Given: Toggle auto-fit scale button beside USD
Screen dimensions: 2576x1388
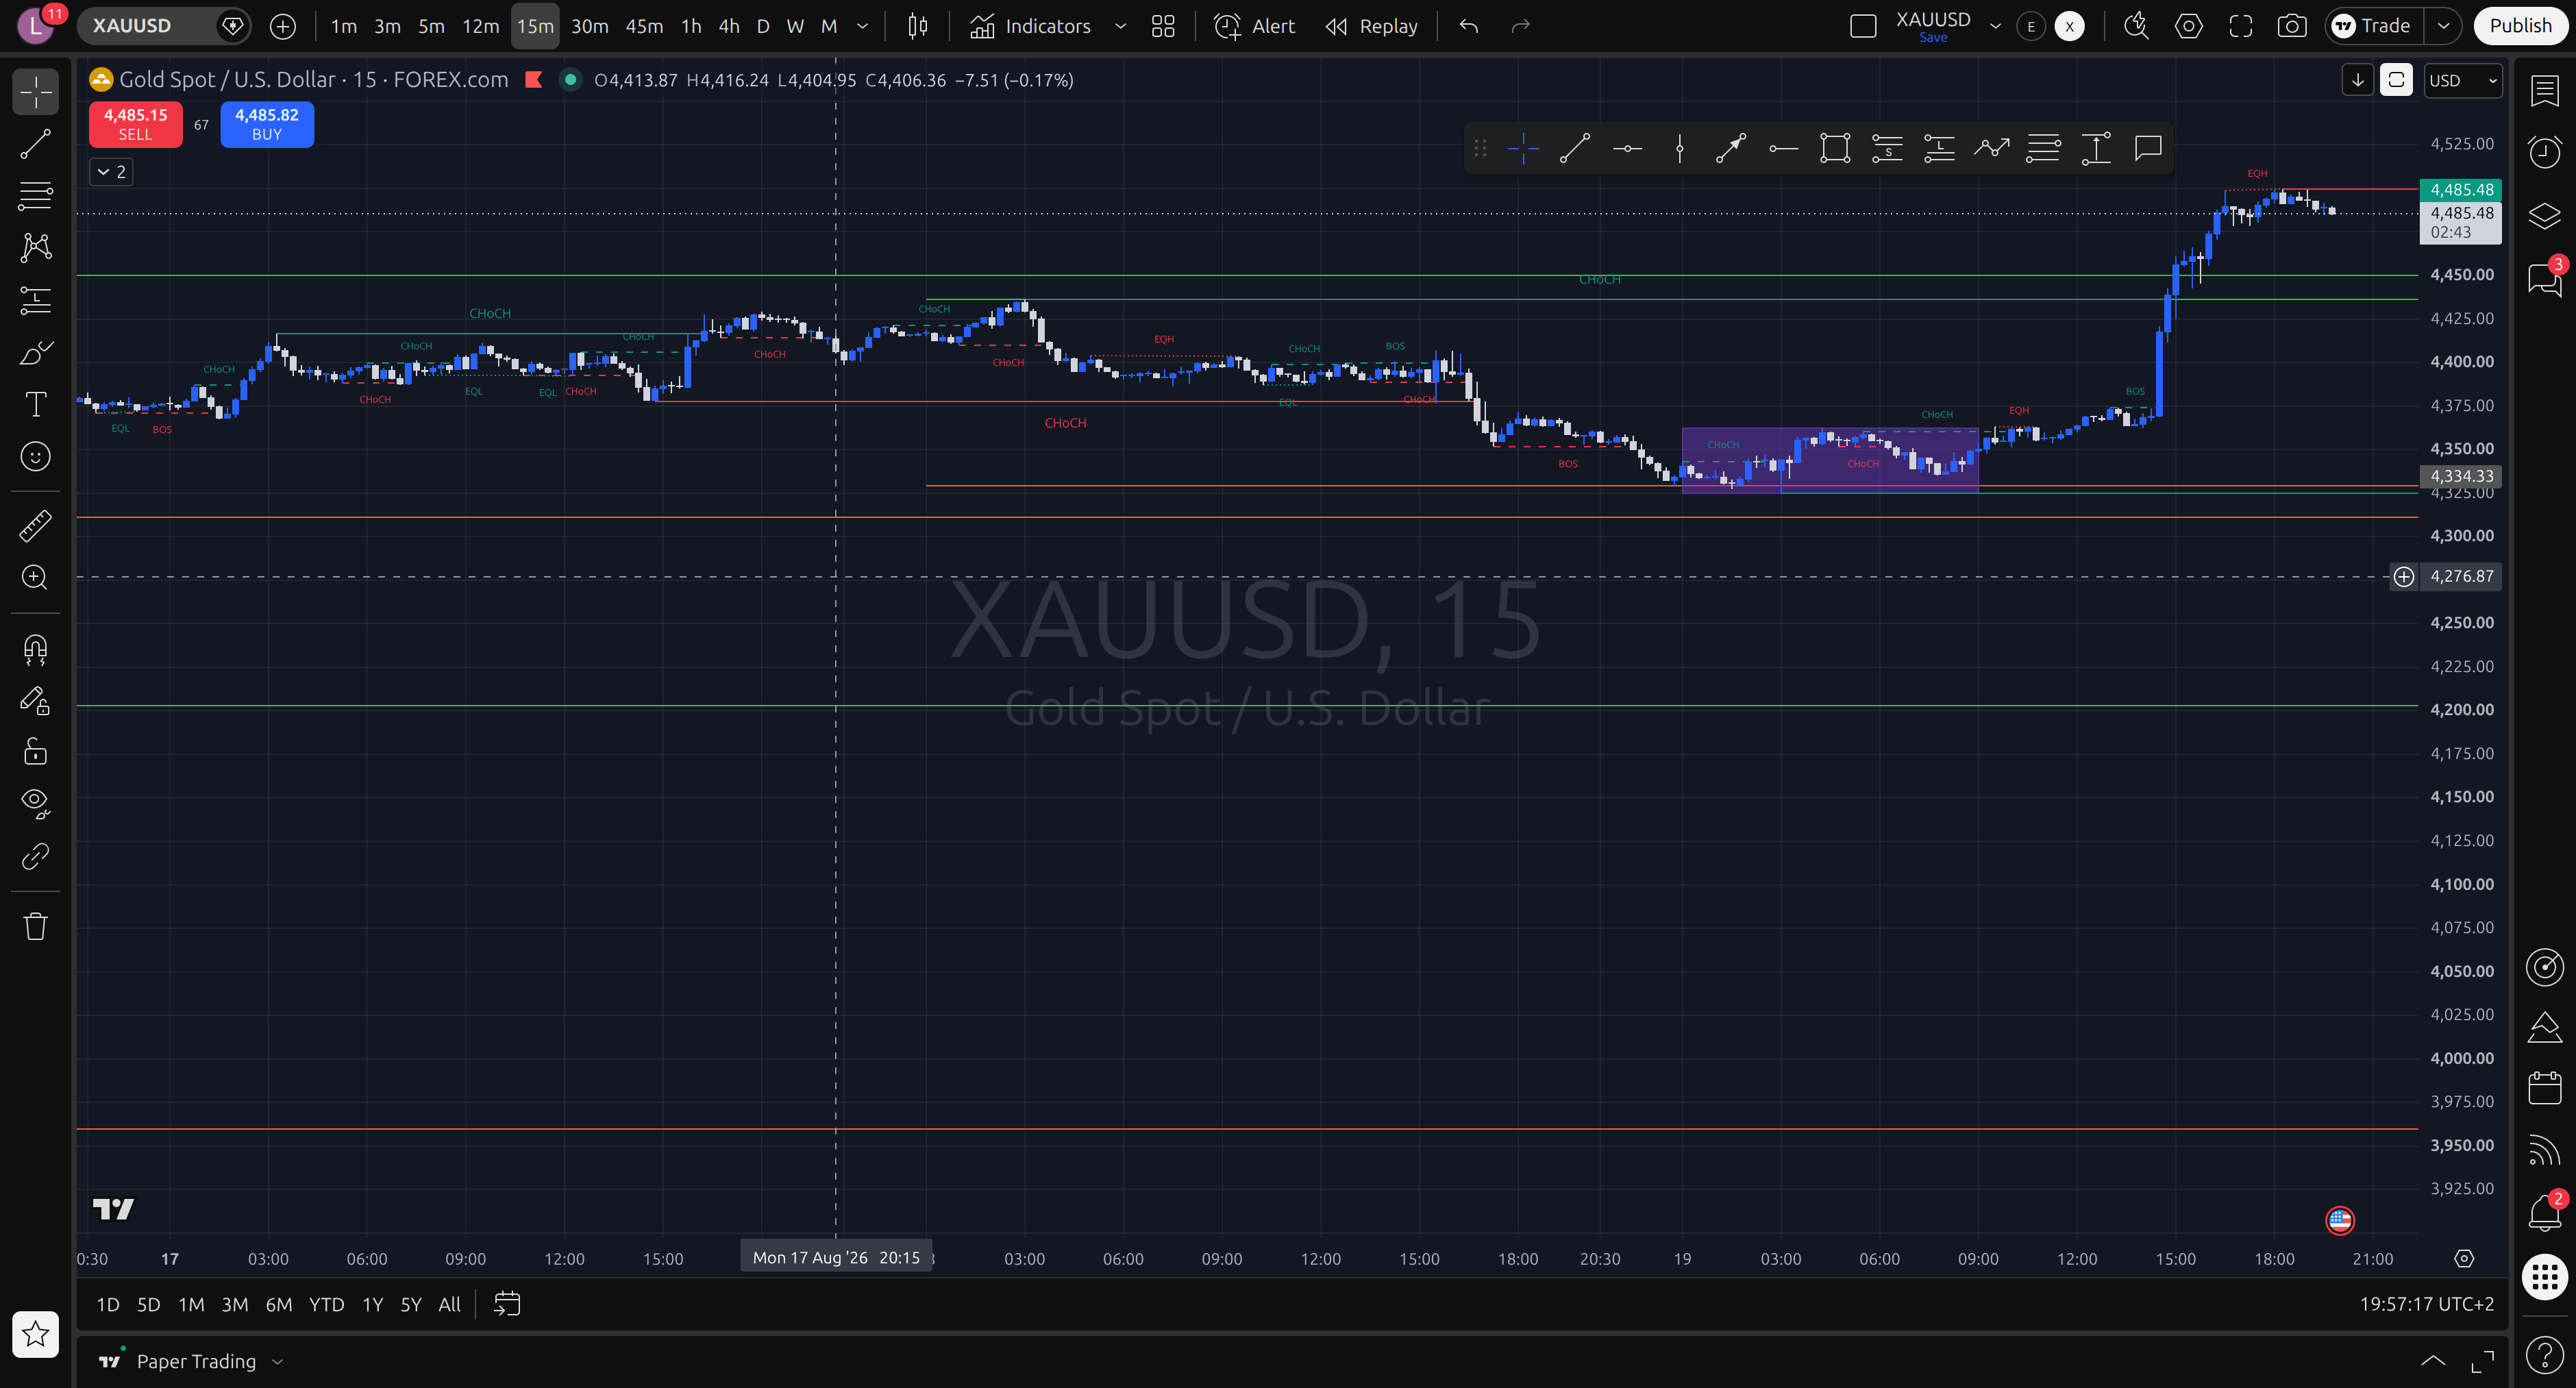Looking at the screenshot, I should click(2396, 80).
